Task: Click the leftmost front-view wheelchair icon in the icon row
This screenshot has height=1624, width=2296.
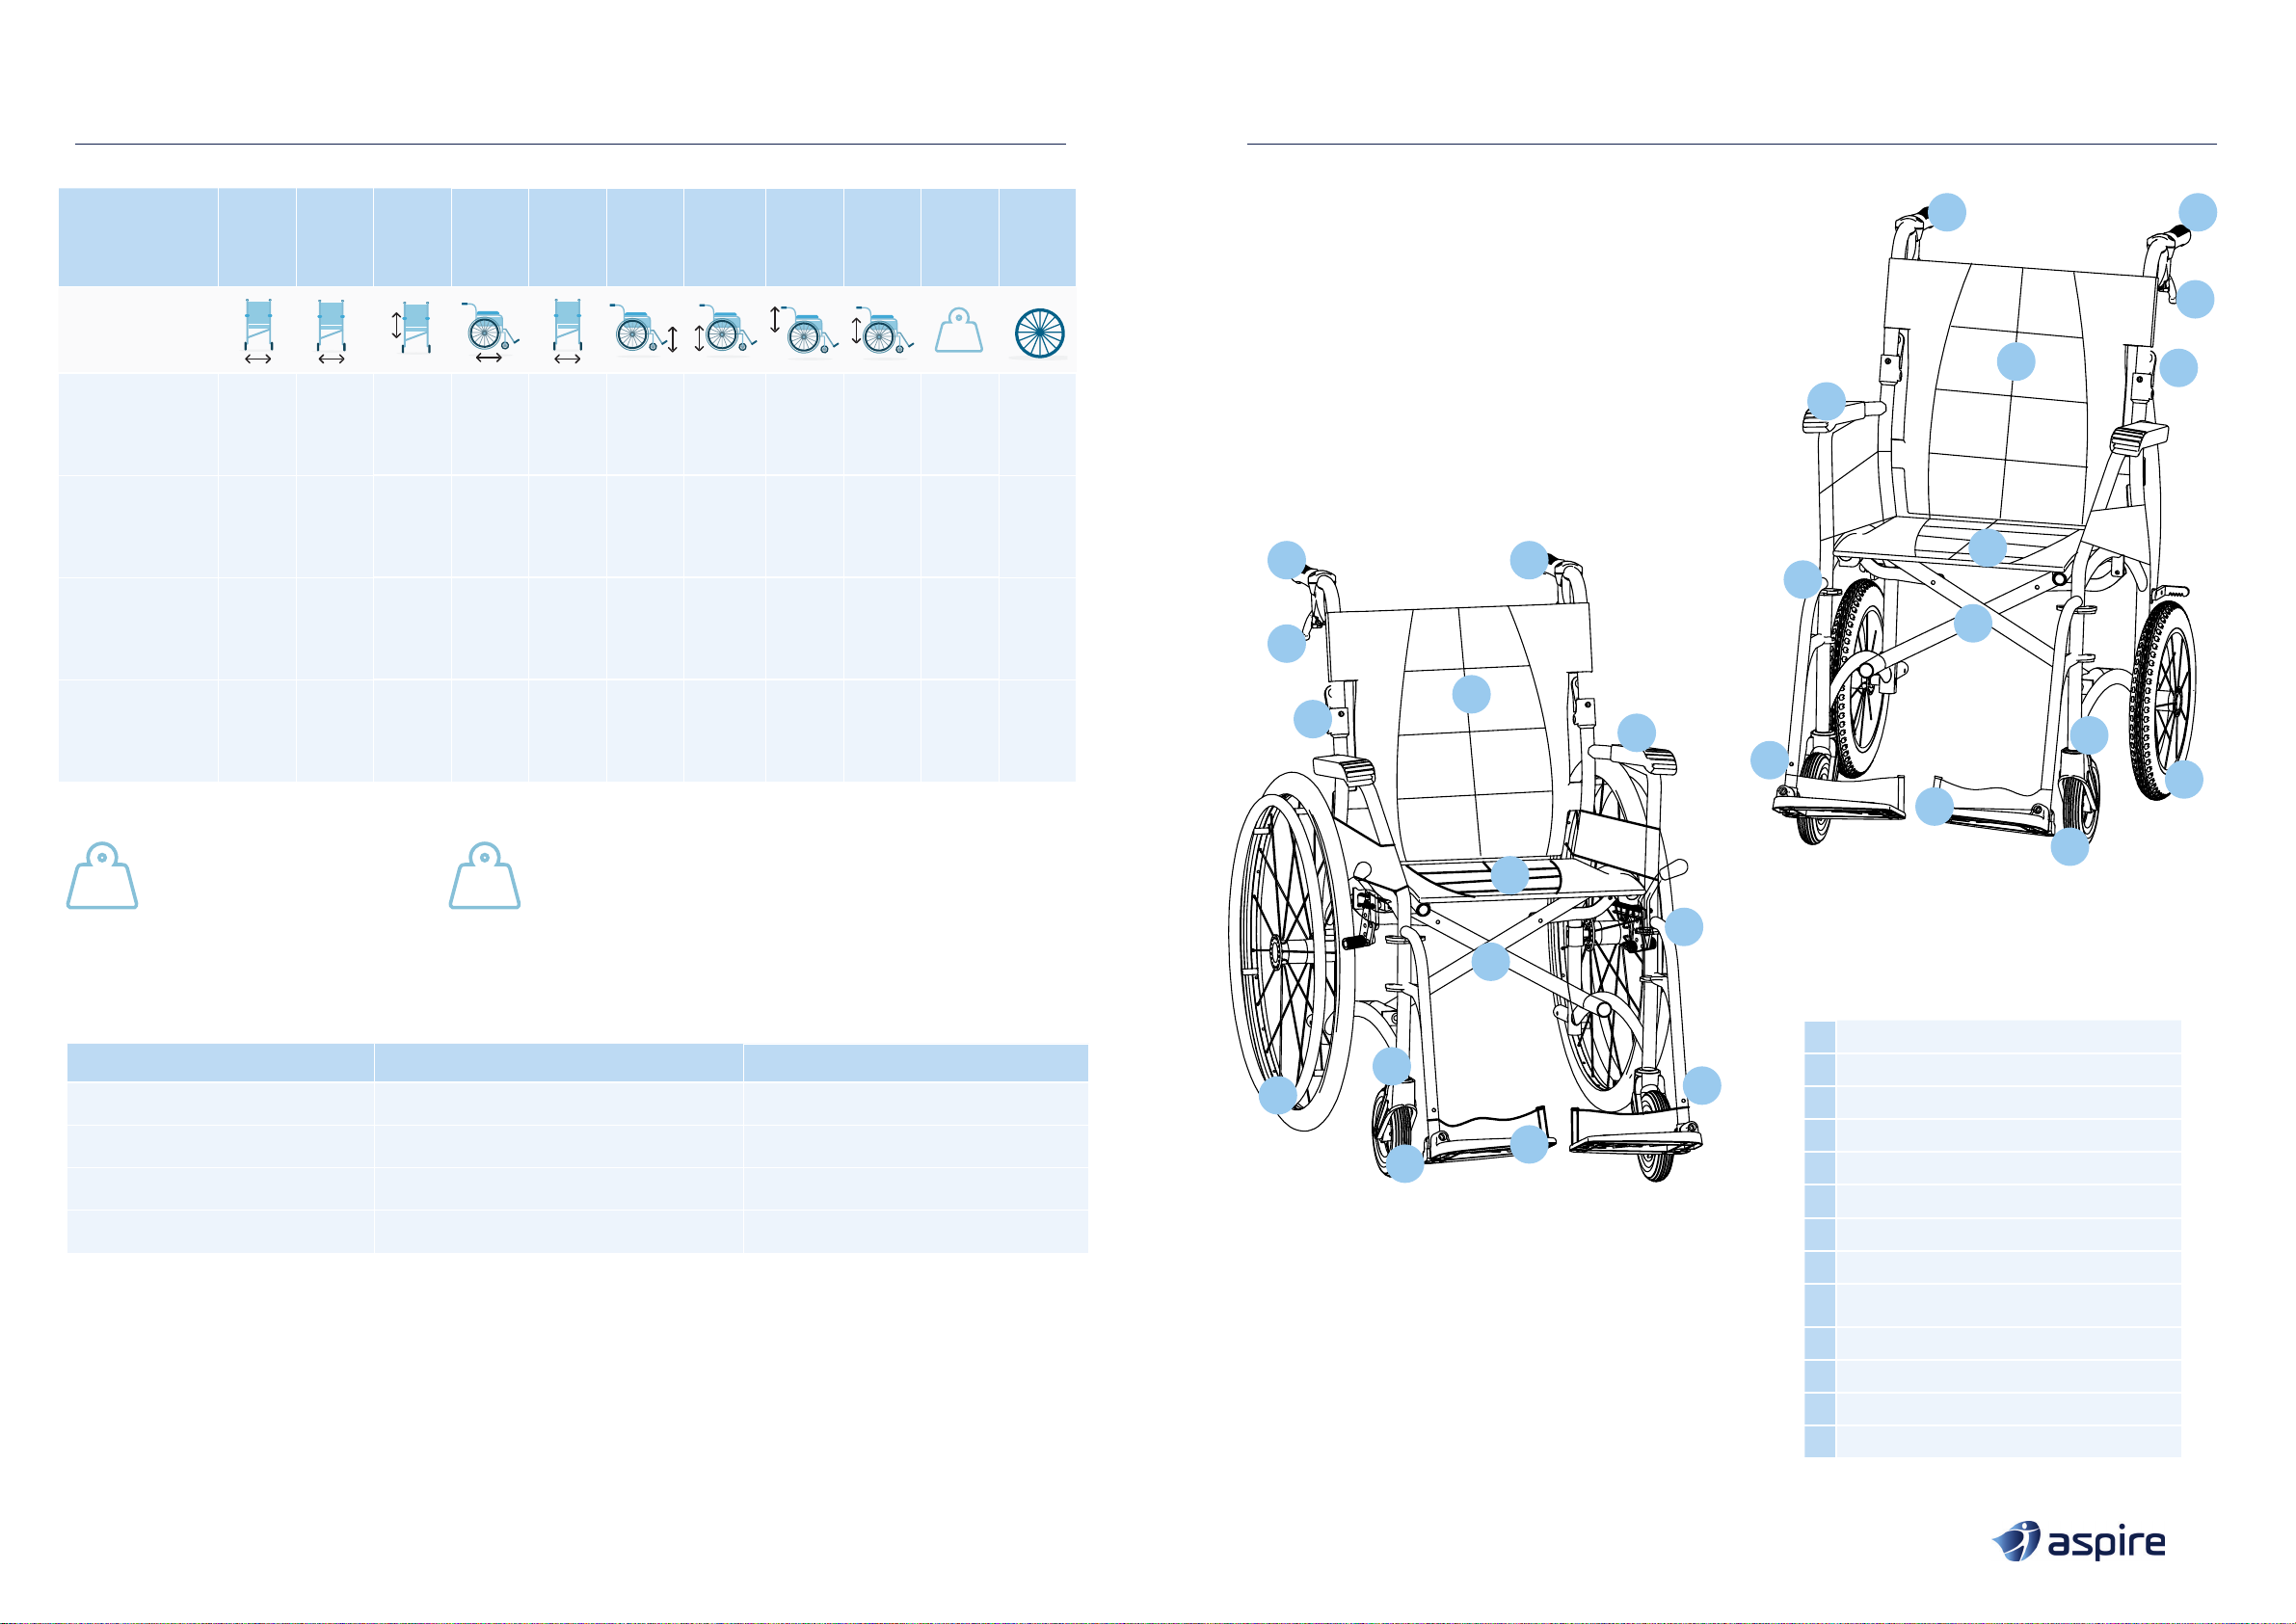Action: [x=258, y=331]
